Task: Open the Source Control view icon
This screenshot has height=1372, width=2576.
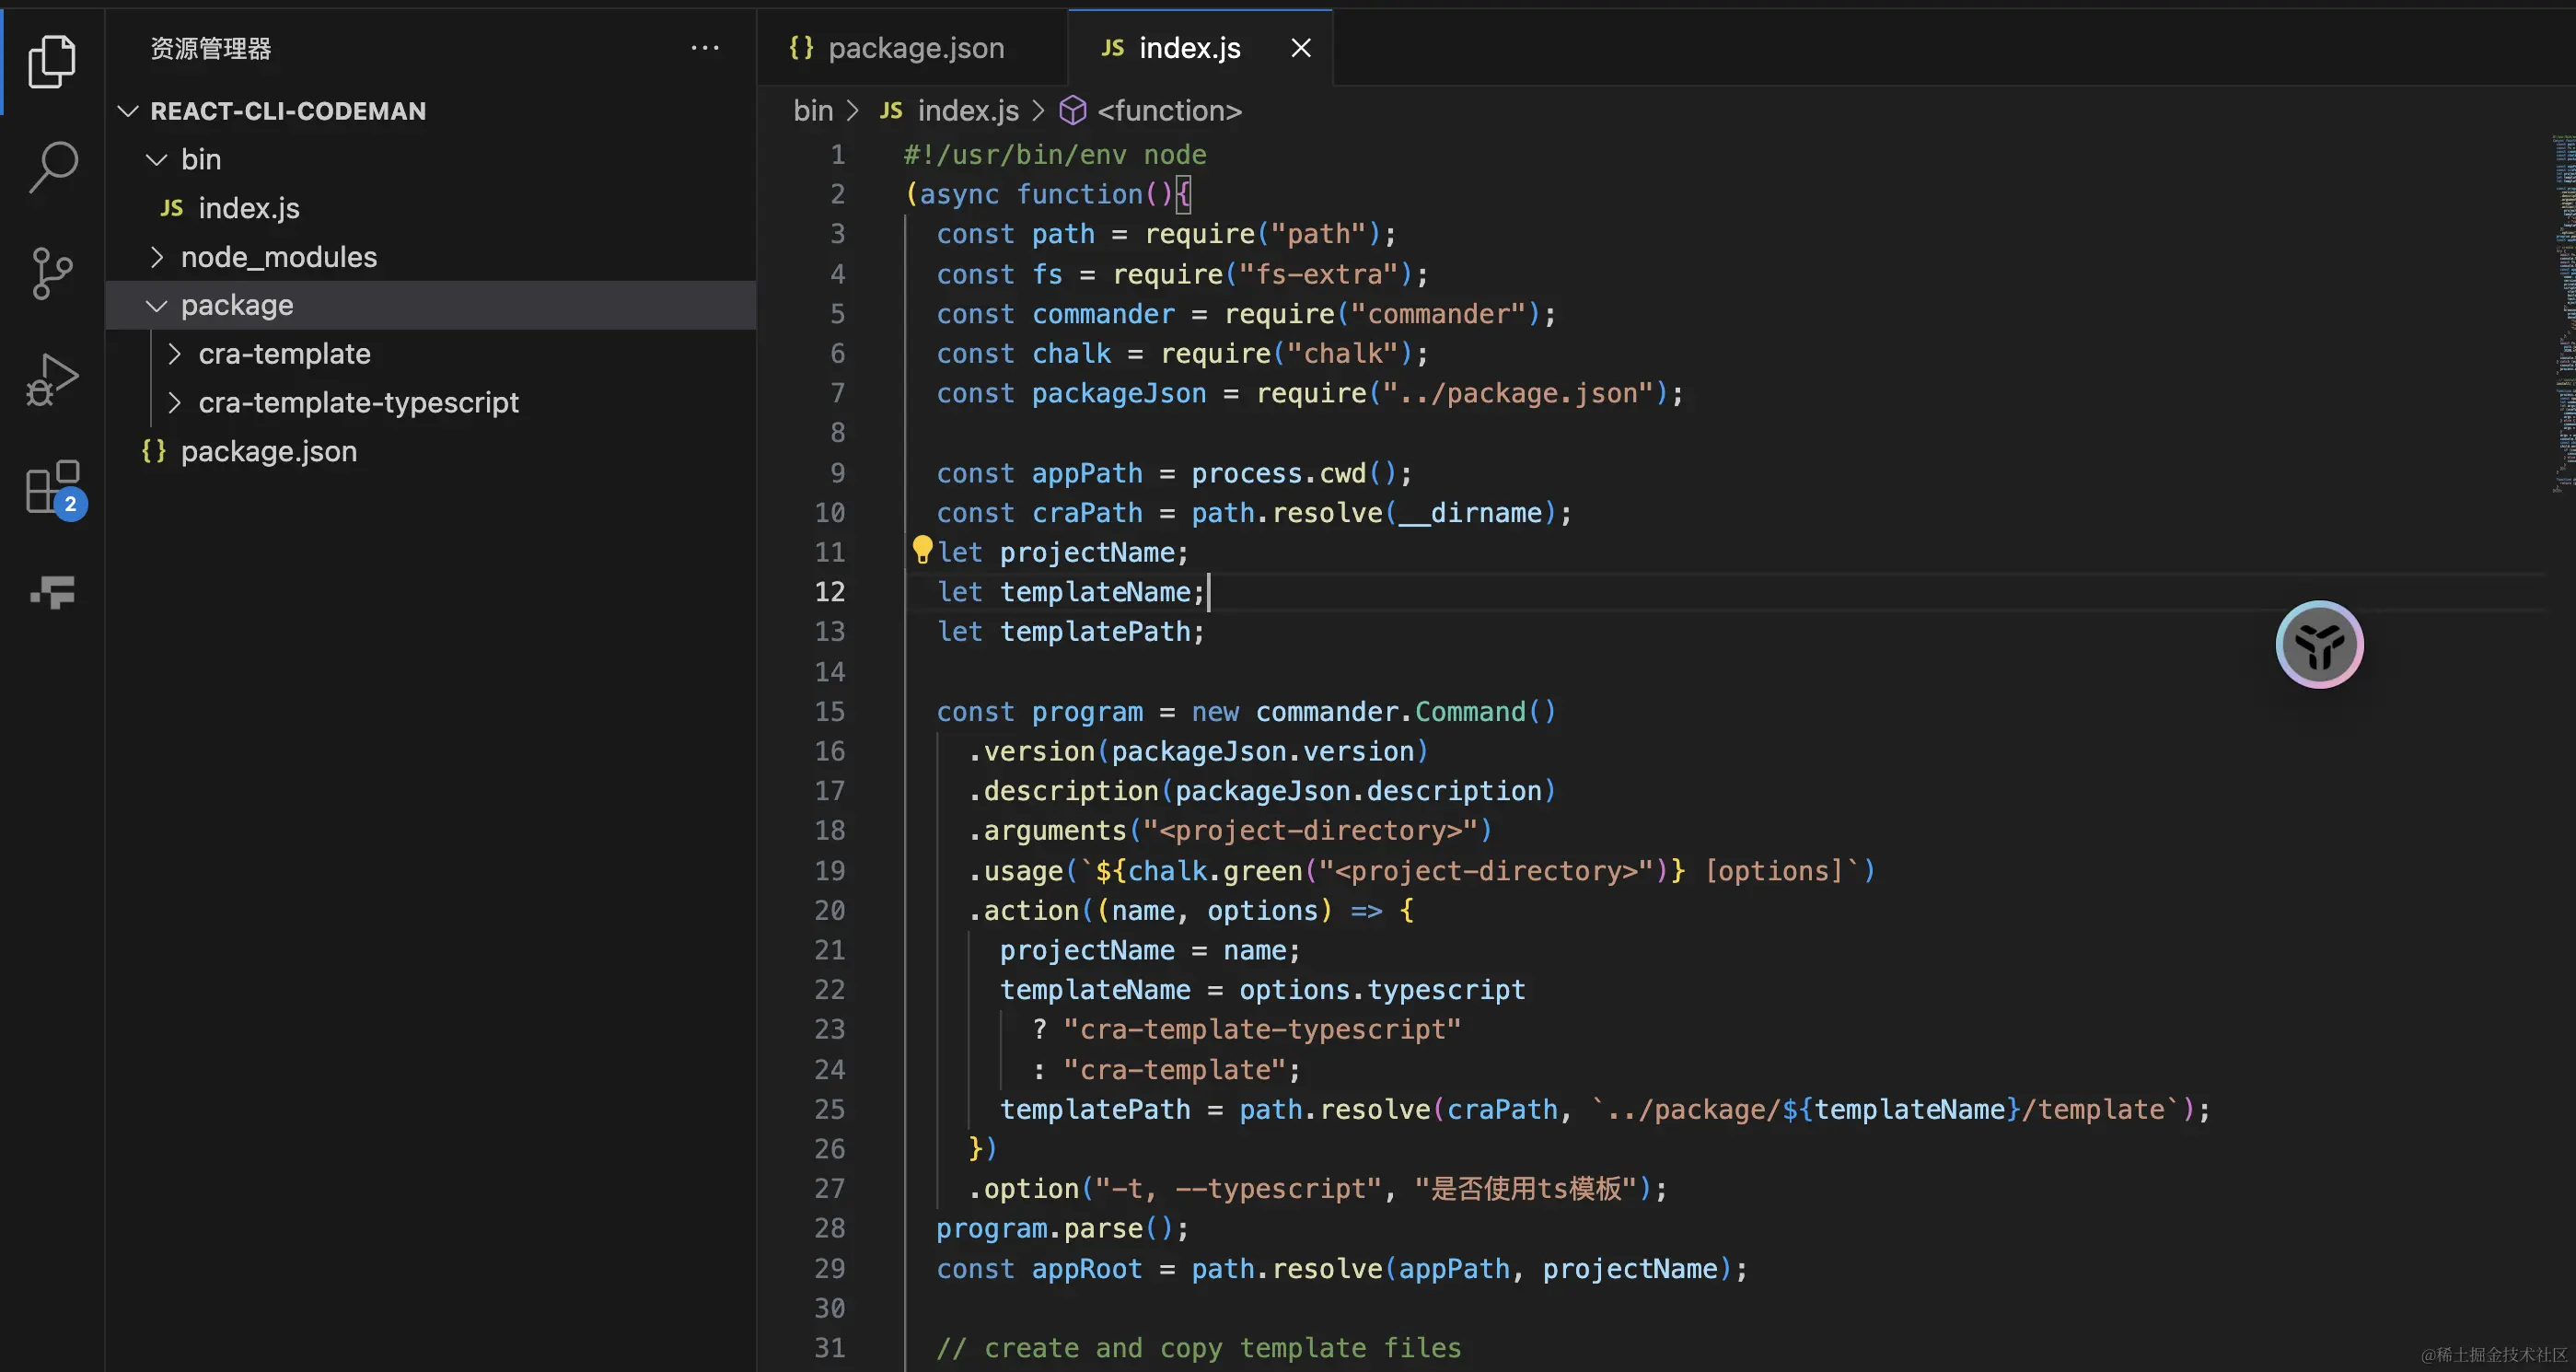Action: pyautogui.click(x=52, y=273)
